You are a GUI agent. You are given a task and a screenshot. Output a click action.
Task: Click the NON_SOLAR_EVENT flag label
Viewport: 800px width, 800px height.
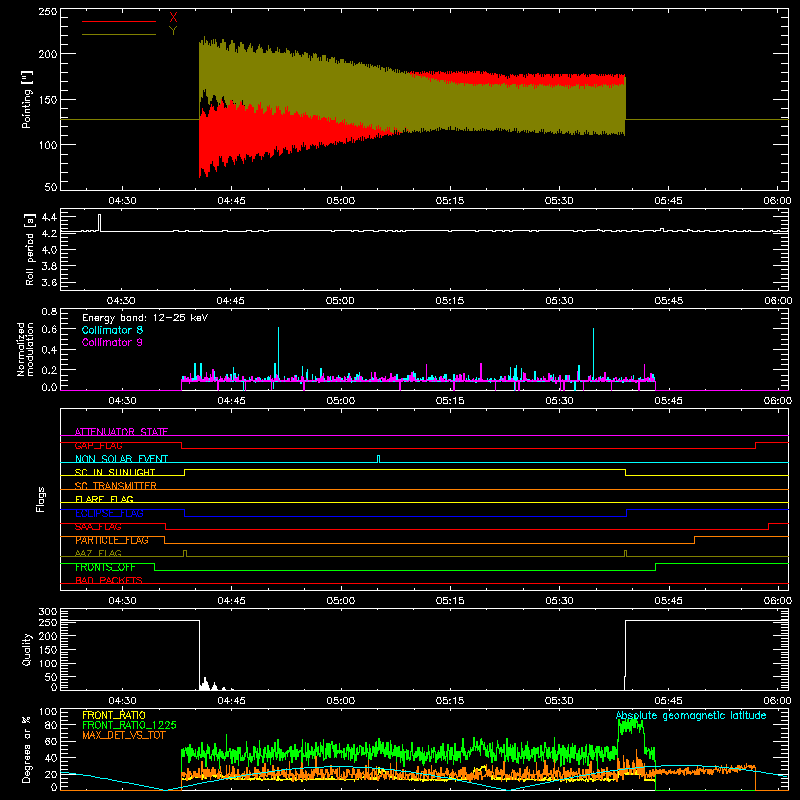[121, 459]
